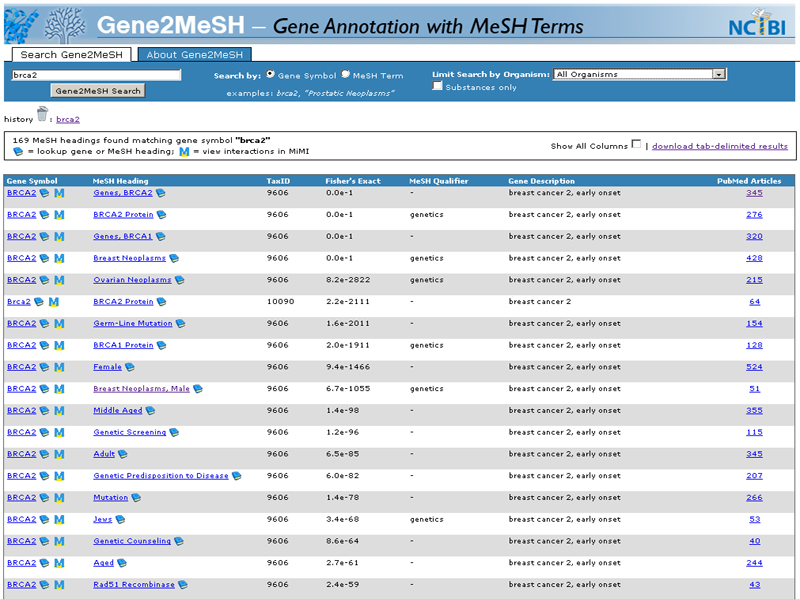
Task: Open the 51 PubMed articles link
Action: [x=755, y=389]
